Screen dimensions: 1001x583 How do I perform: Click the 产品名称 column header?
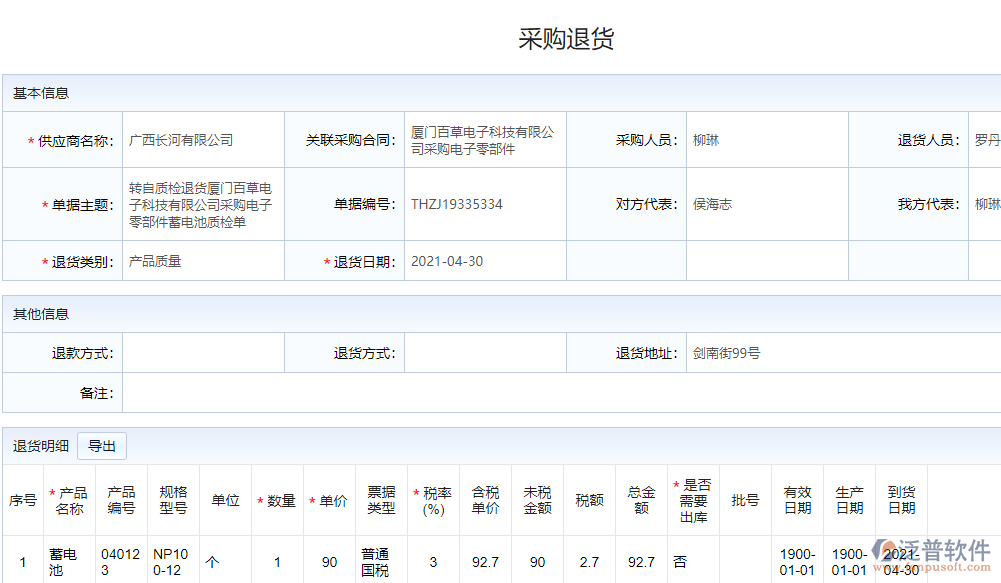70,501
